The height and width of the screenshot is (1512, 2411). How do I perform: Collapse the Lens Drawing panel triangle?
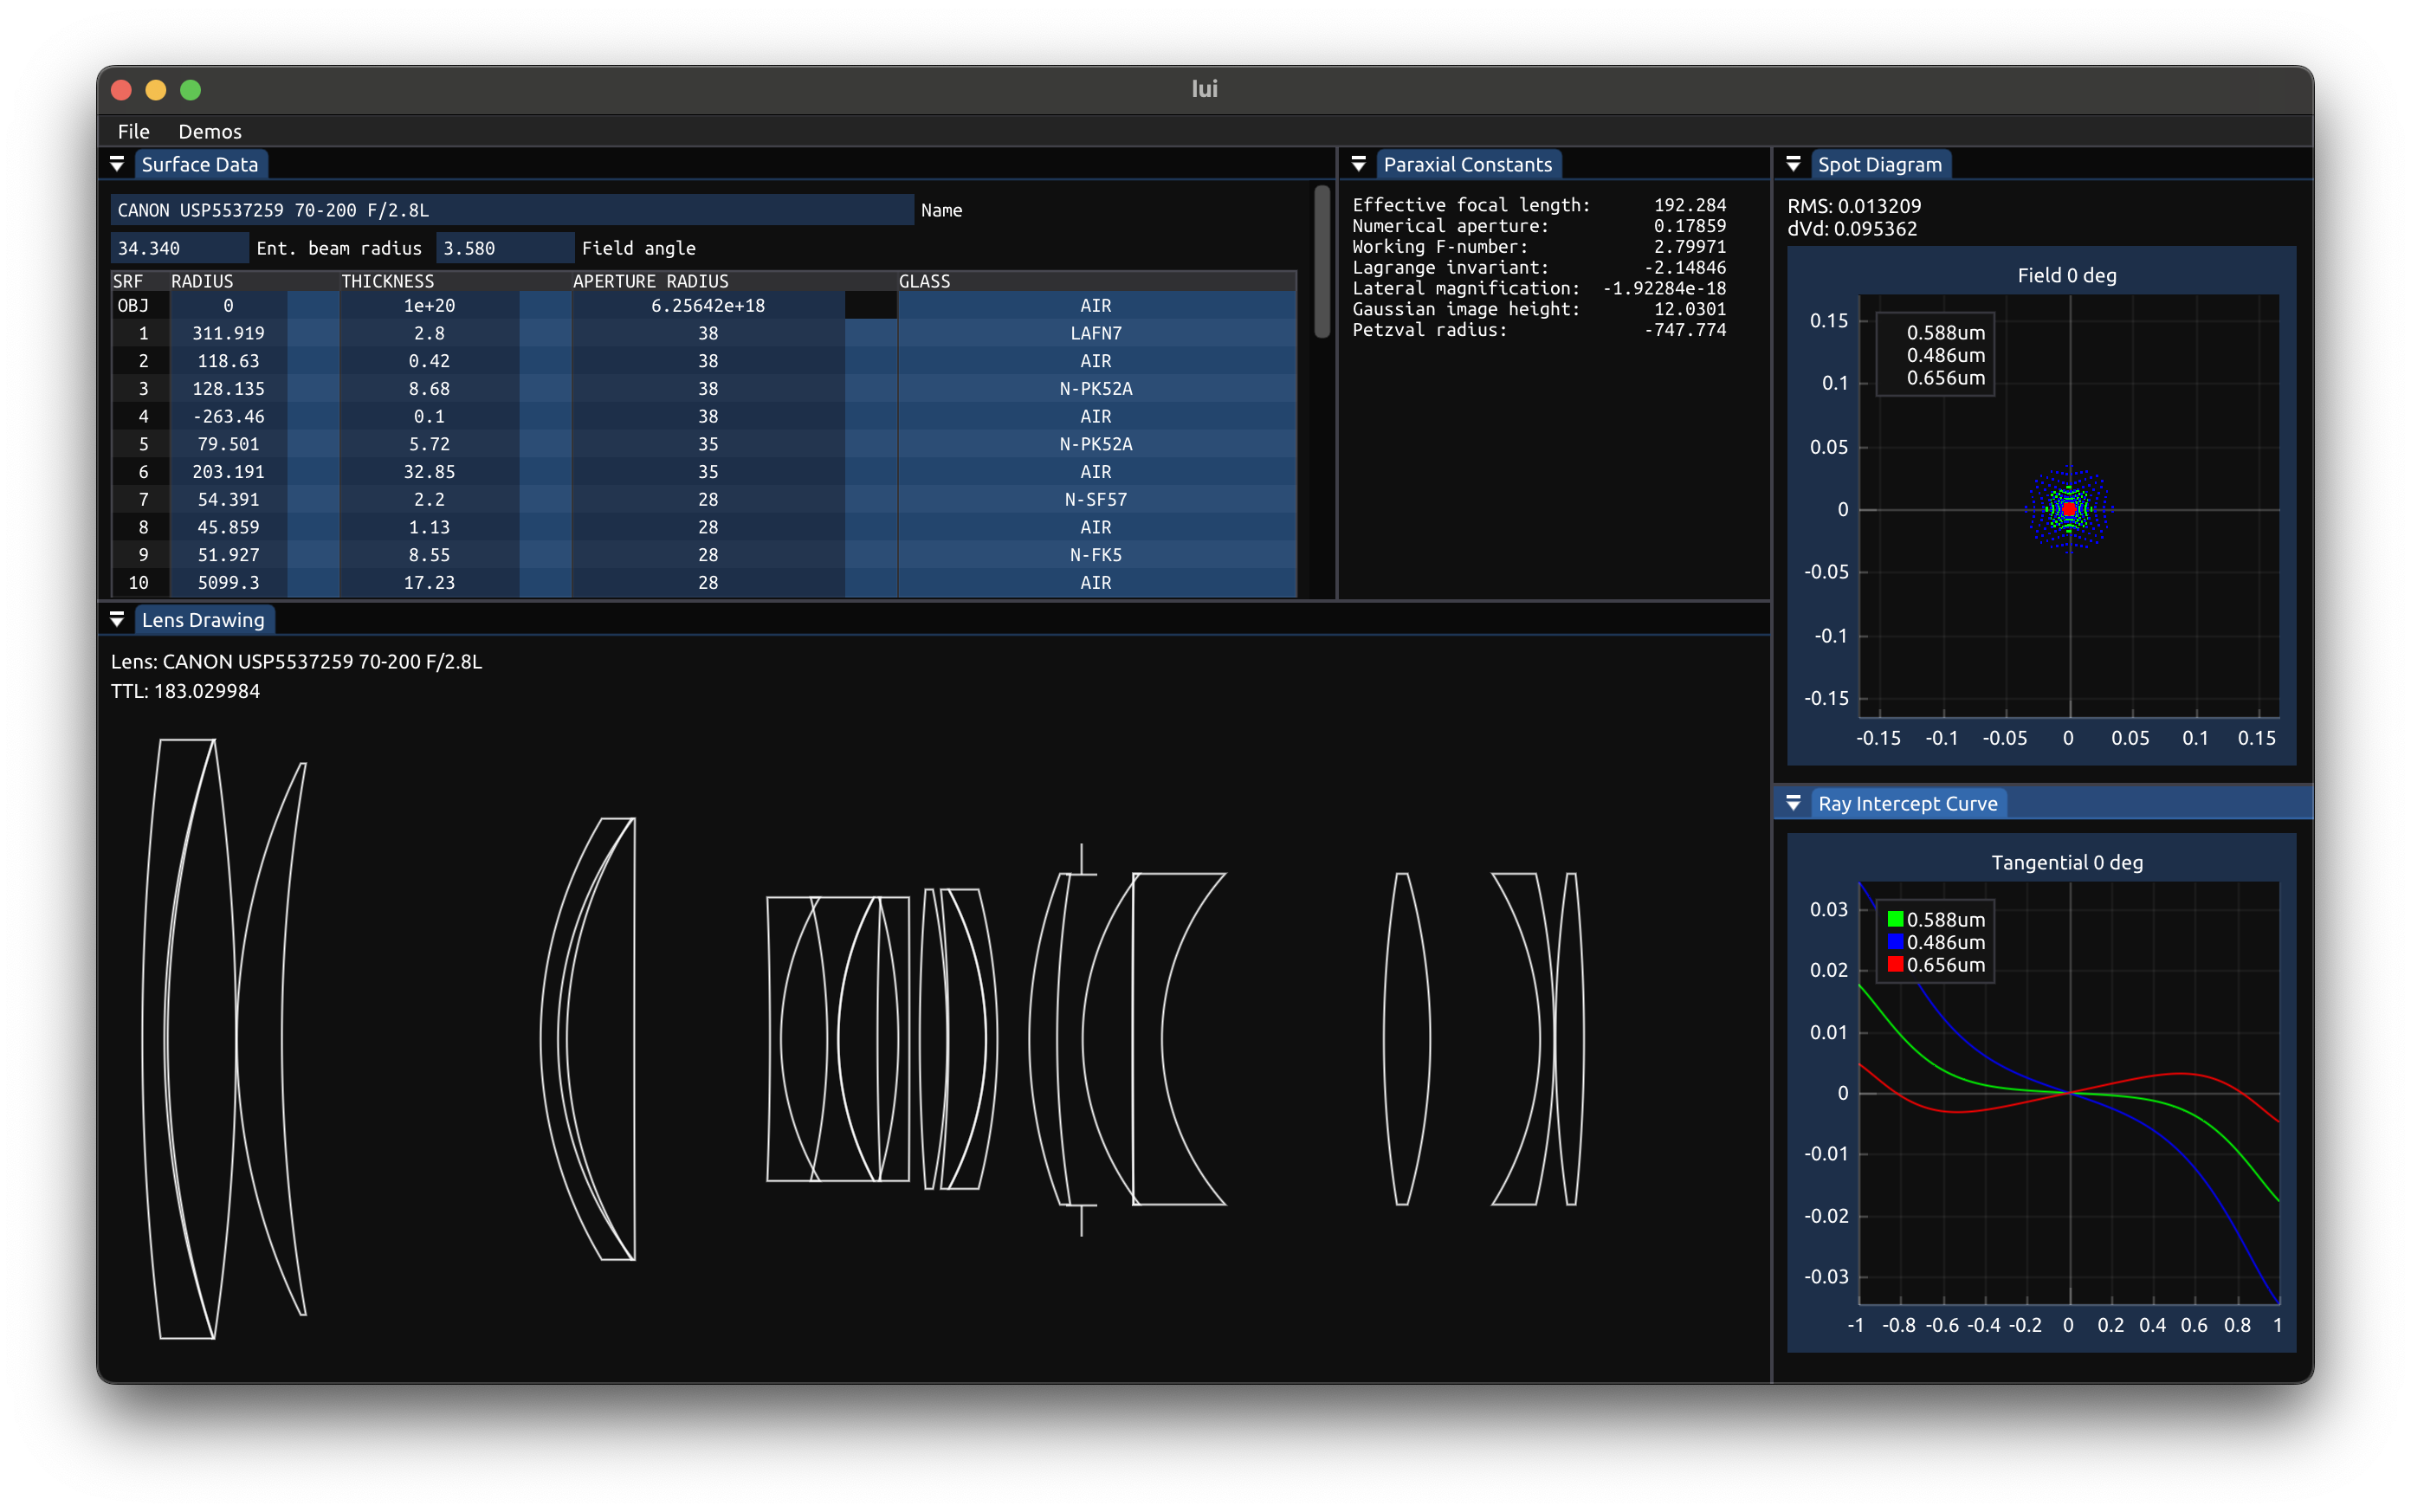[x=117, y=620]
